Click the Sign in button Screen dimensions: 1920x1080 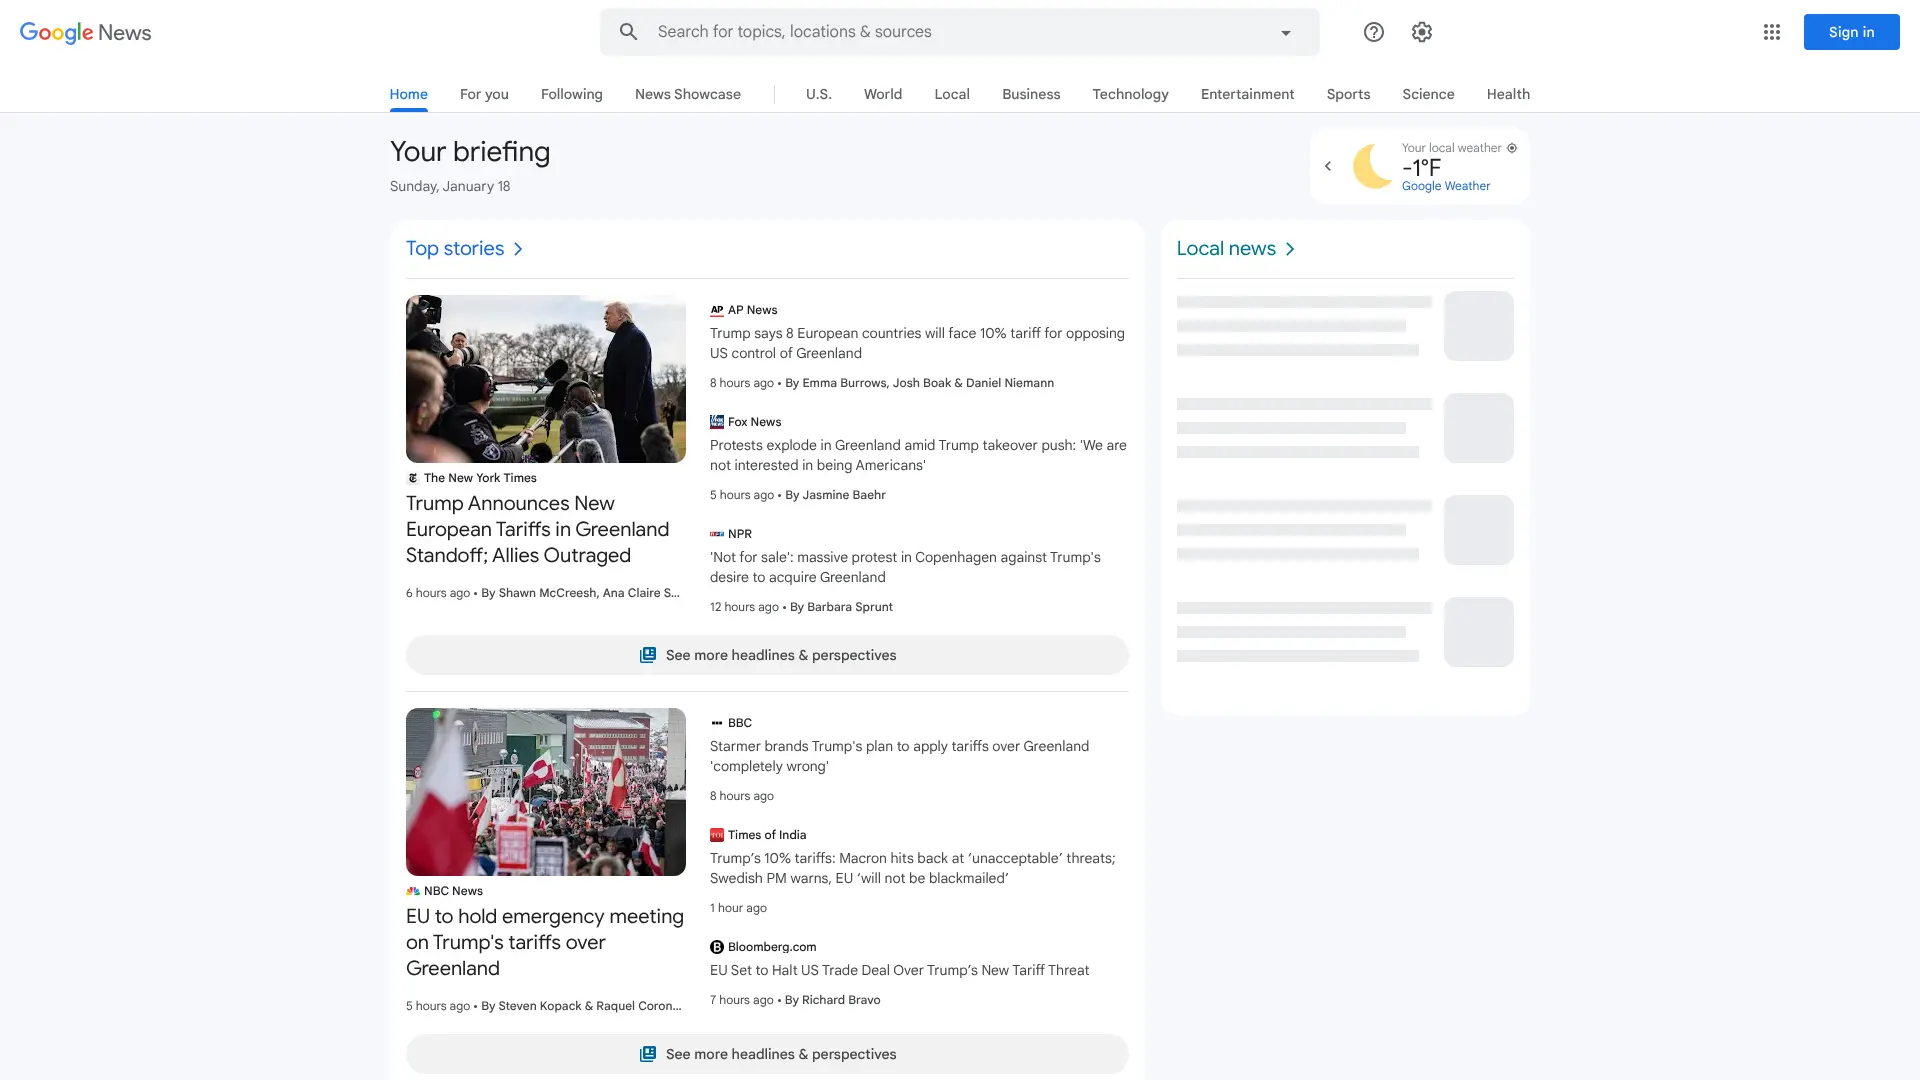tap(1852, 32)
